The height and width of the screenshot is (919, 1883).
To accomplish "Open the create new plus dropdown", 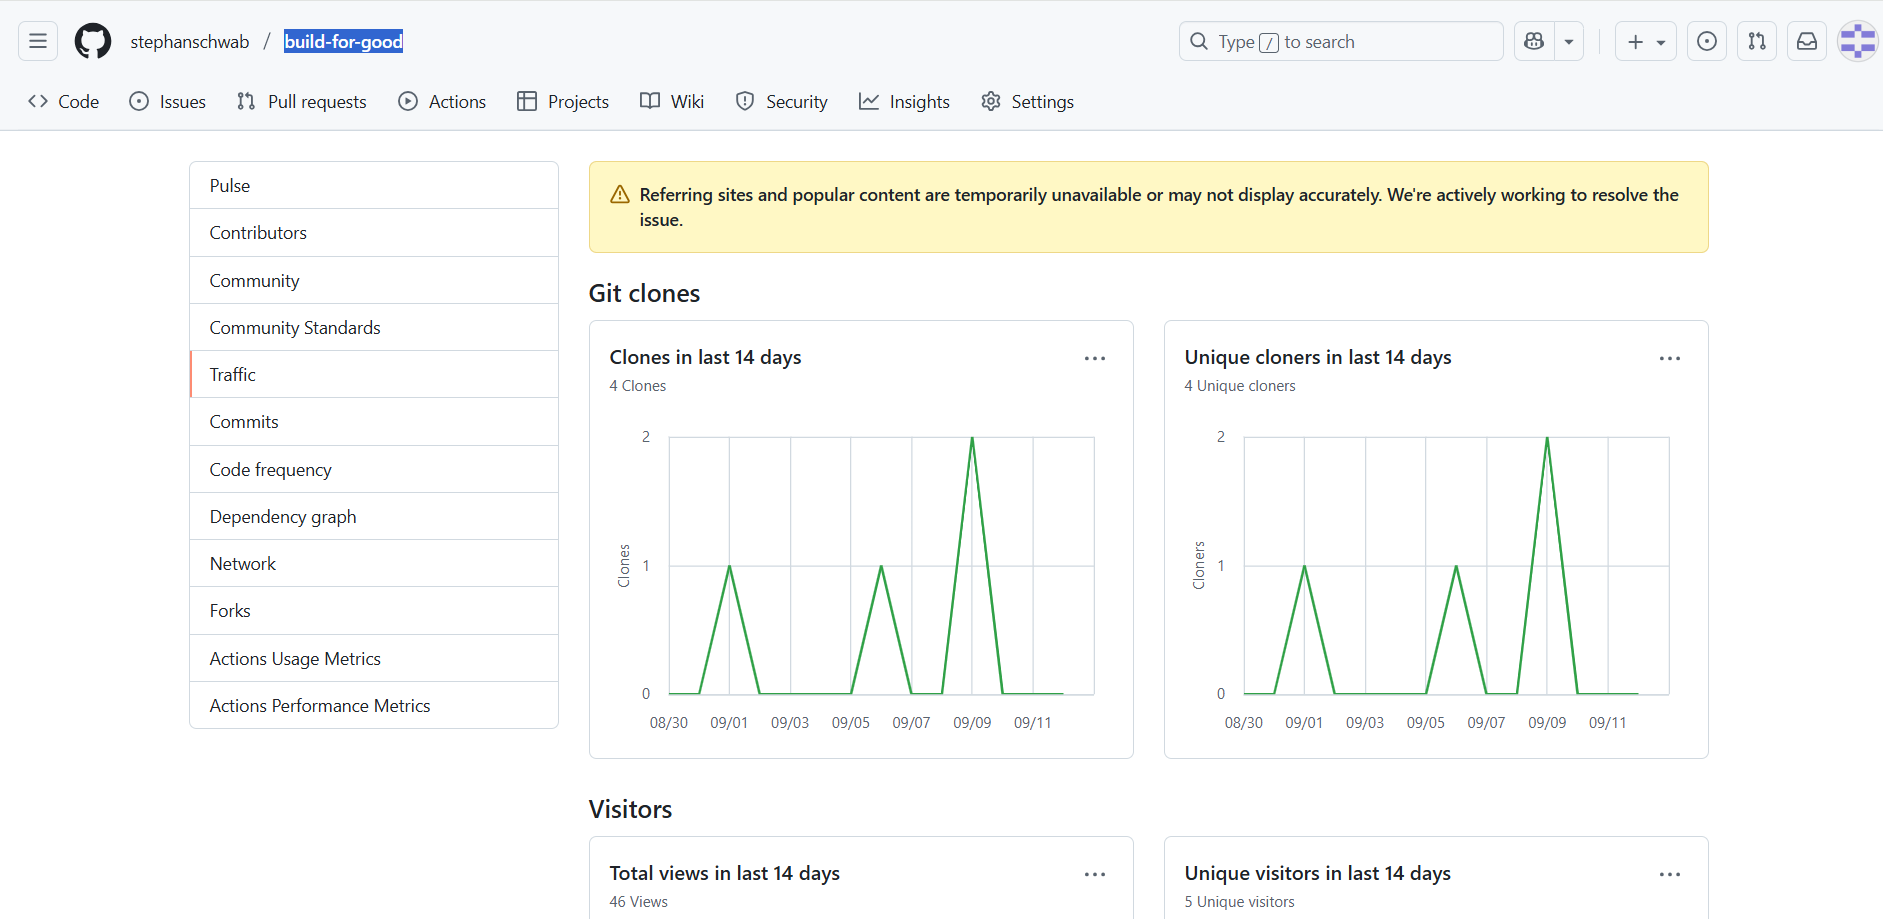I will 1645,41.
